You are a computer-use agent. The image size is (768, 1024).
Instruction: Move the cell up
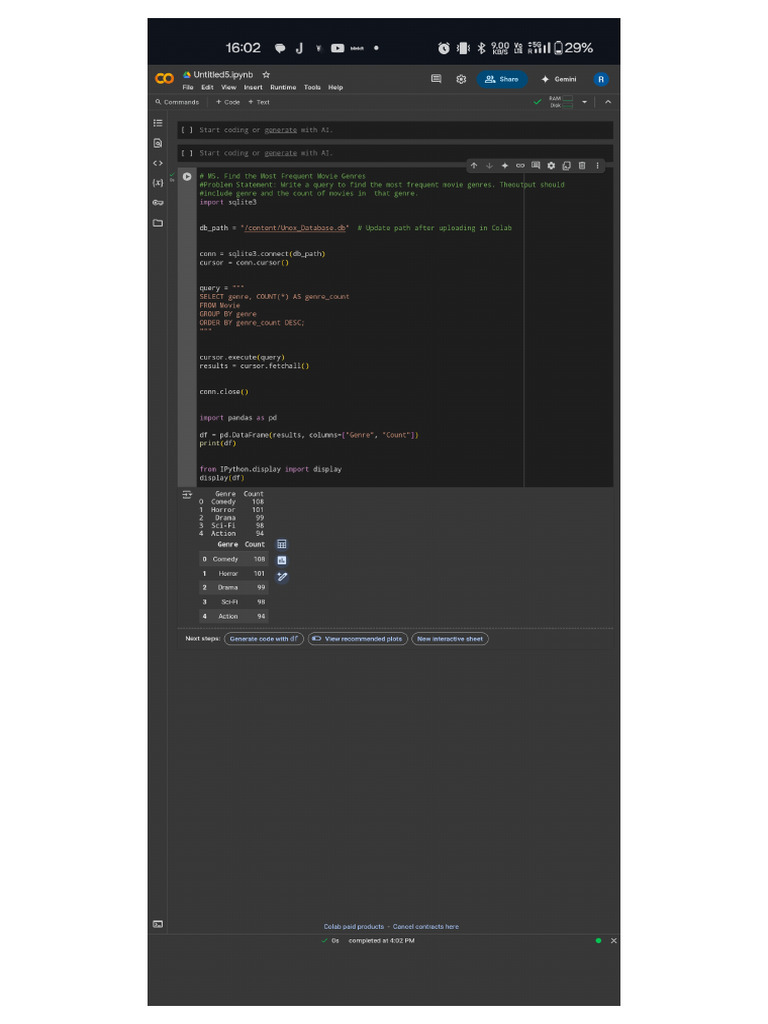pos(474,166)
